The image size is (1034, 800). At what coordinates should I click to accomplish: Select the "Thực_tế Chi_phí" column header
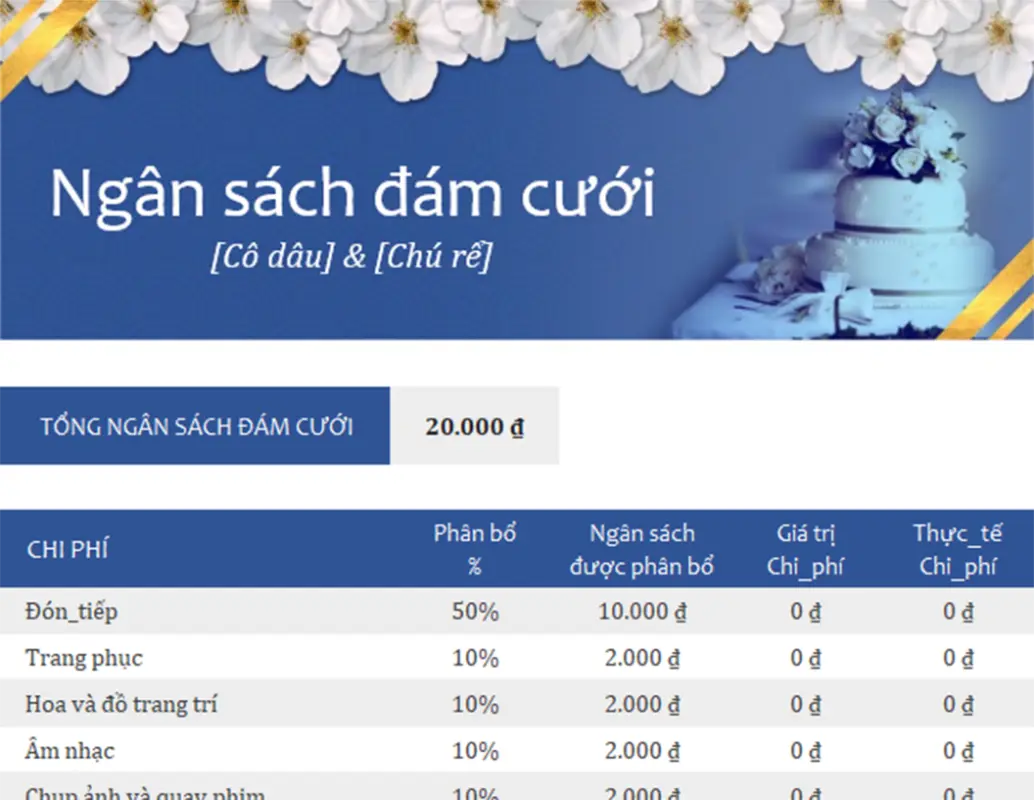click(958, 549)
